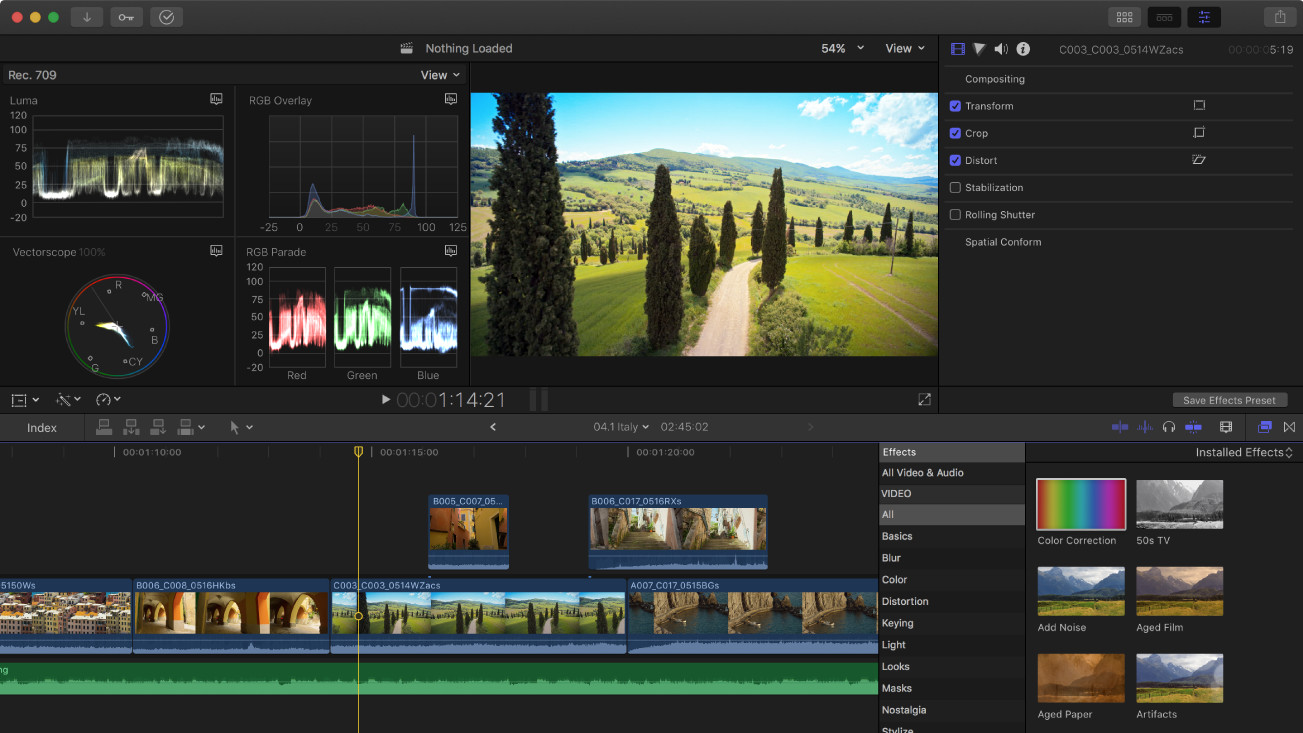Screen dimensions: 1303x733
Task: Click the Save Effects Preset button
Action: point(1229,400)
